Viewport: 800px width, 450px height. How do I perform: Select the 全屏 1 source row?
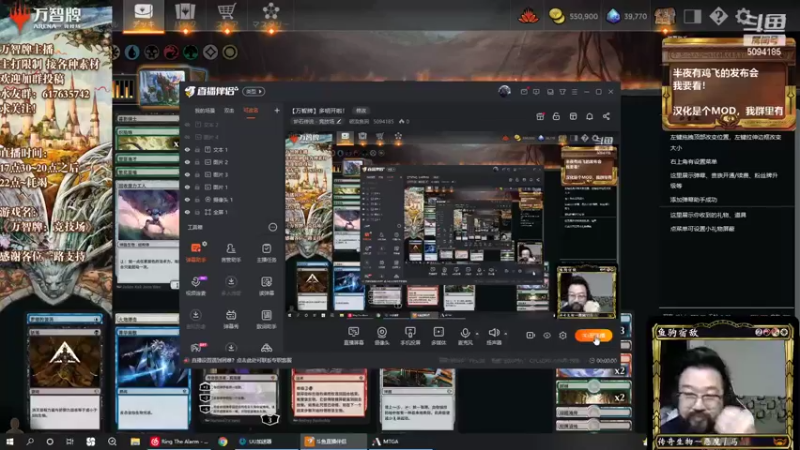click(x=232, y=212)
